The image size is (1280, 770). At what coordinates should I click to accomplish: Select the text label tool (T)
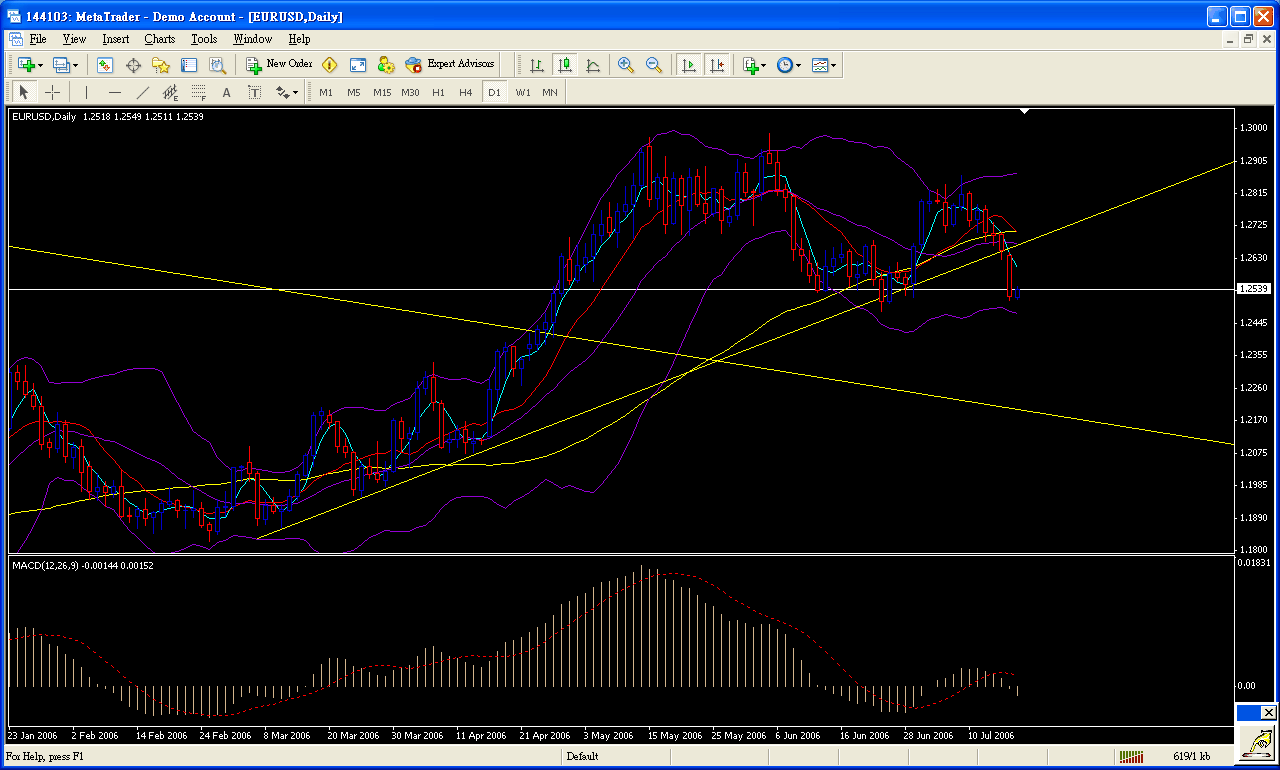(x=254, y=93)
